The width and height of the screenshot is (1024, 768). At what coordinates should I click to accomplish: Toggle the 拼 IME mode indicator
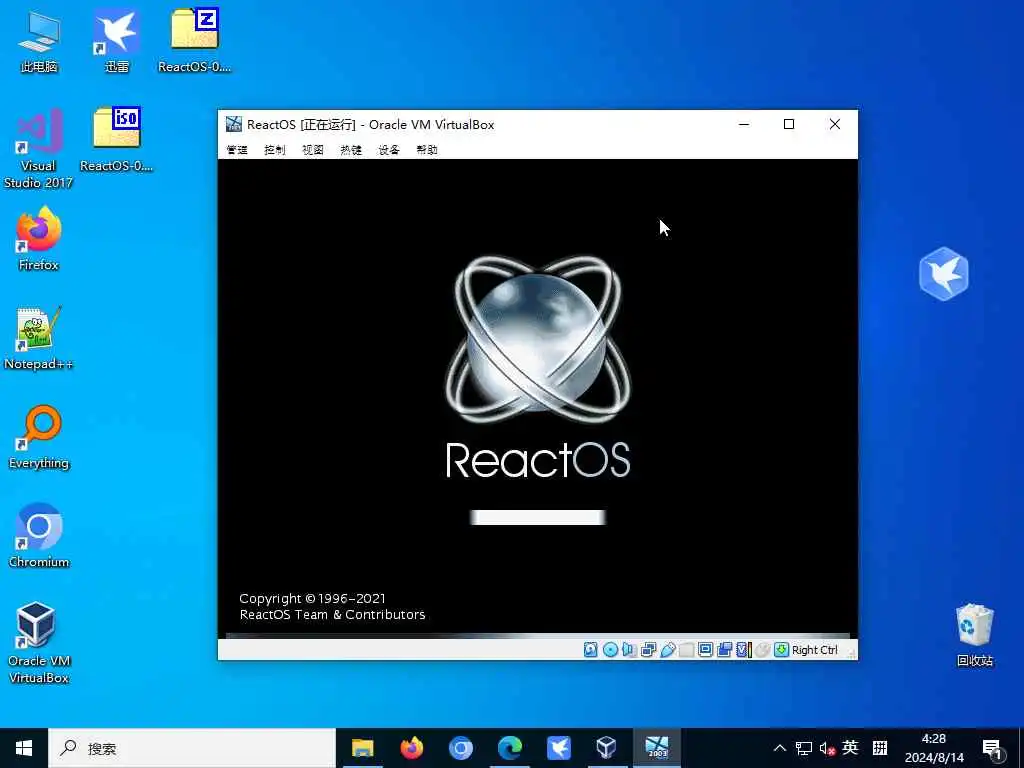880,748
